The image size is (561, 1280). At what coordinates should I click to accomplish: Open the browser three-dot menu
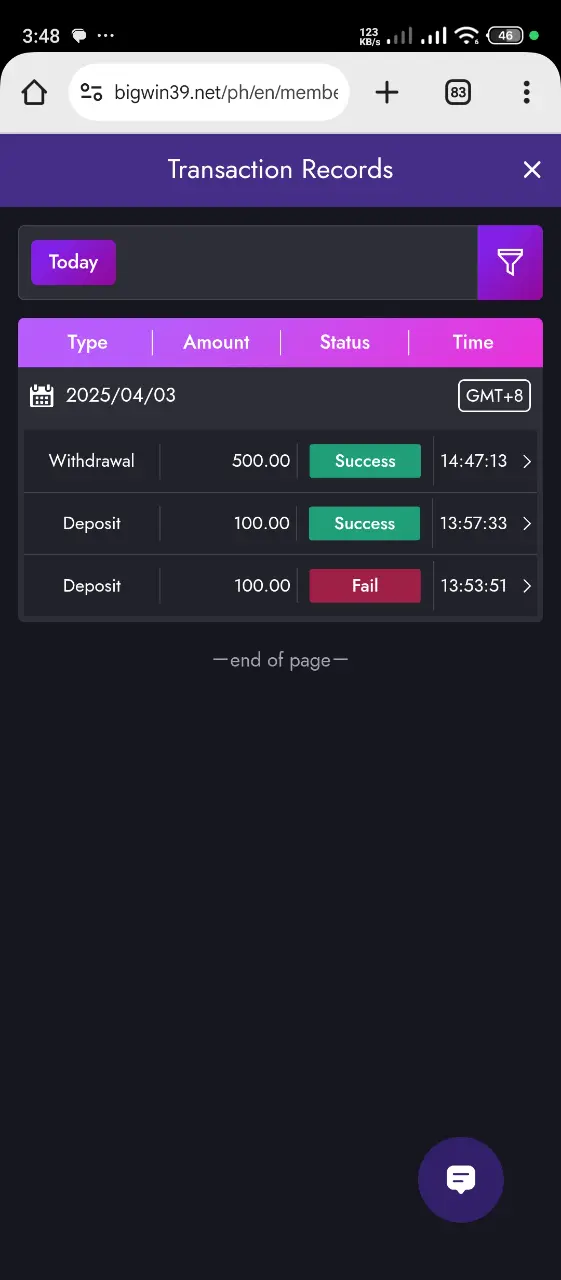pos(527,93)
